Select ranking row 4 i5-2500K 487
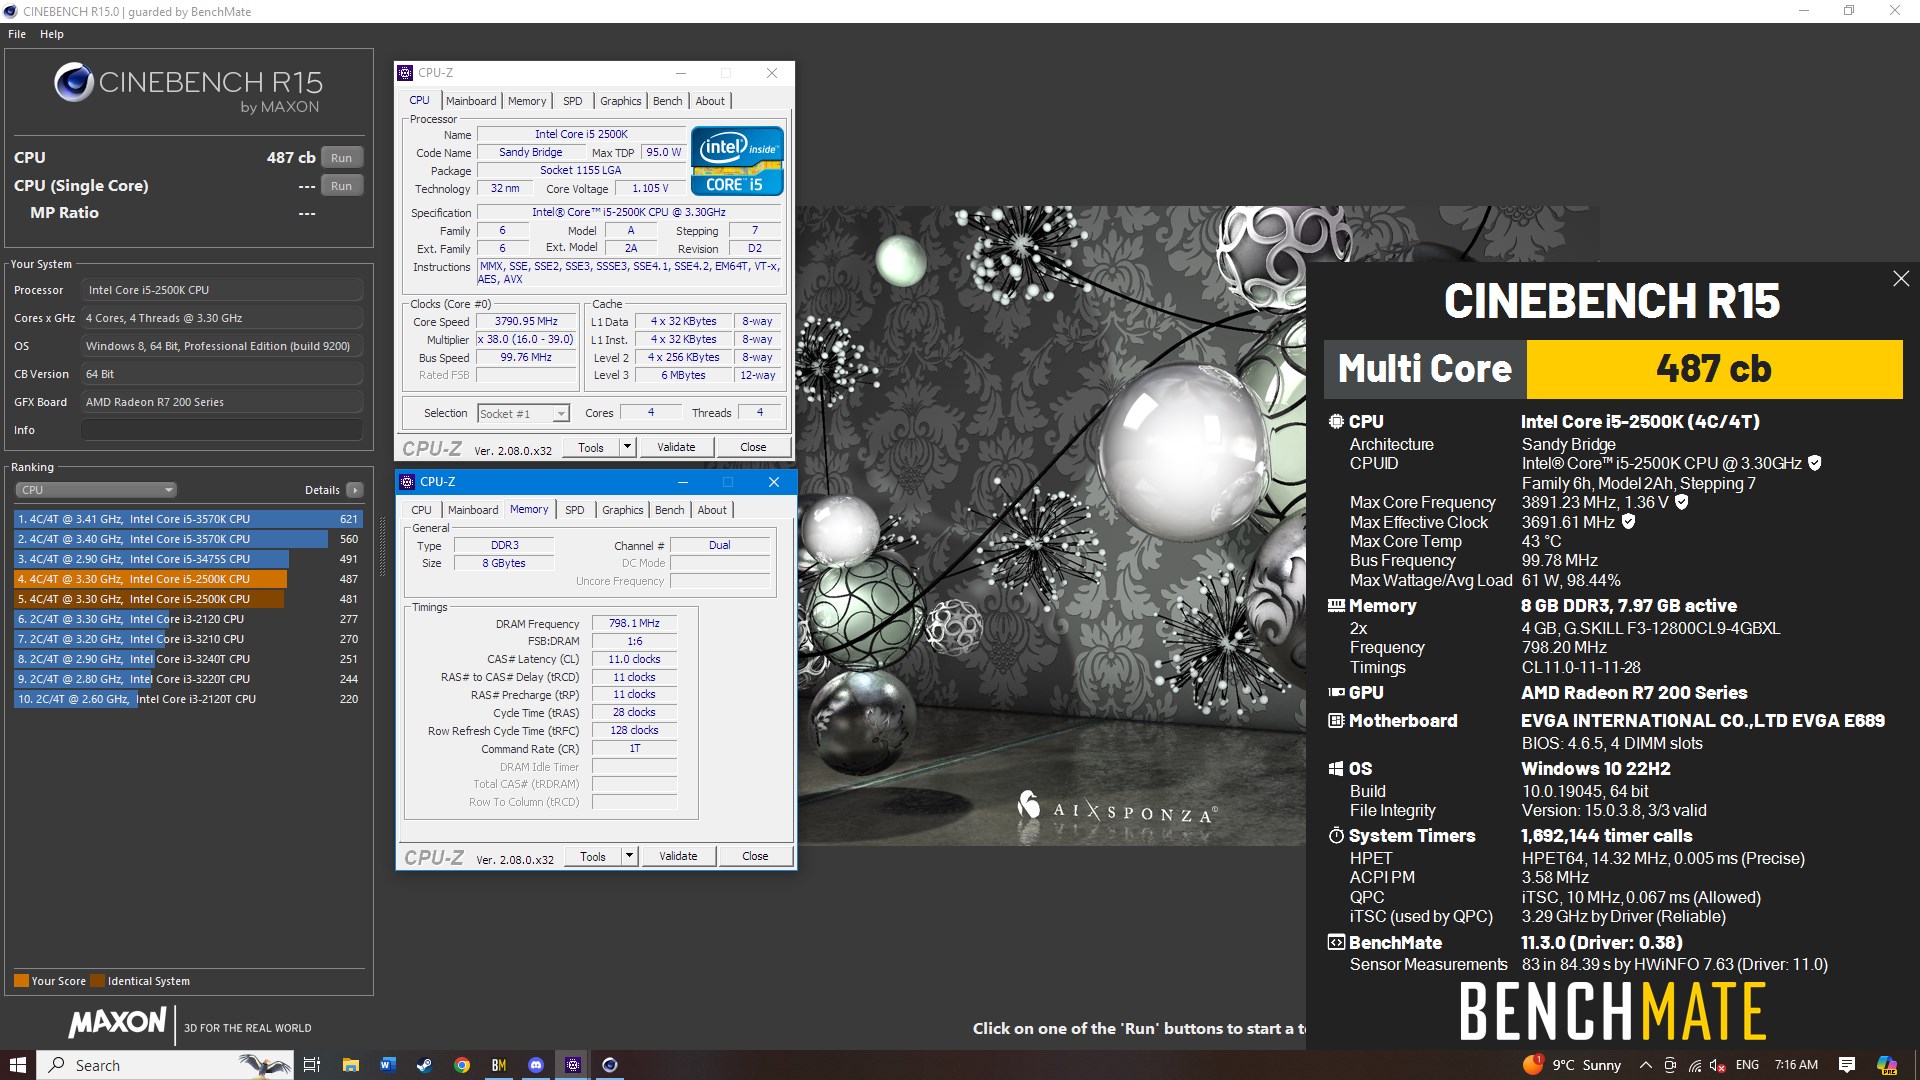Viewport: 1920px width, 1080px height. click(188, 579)
